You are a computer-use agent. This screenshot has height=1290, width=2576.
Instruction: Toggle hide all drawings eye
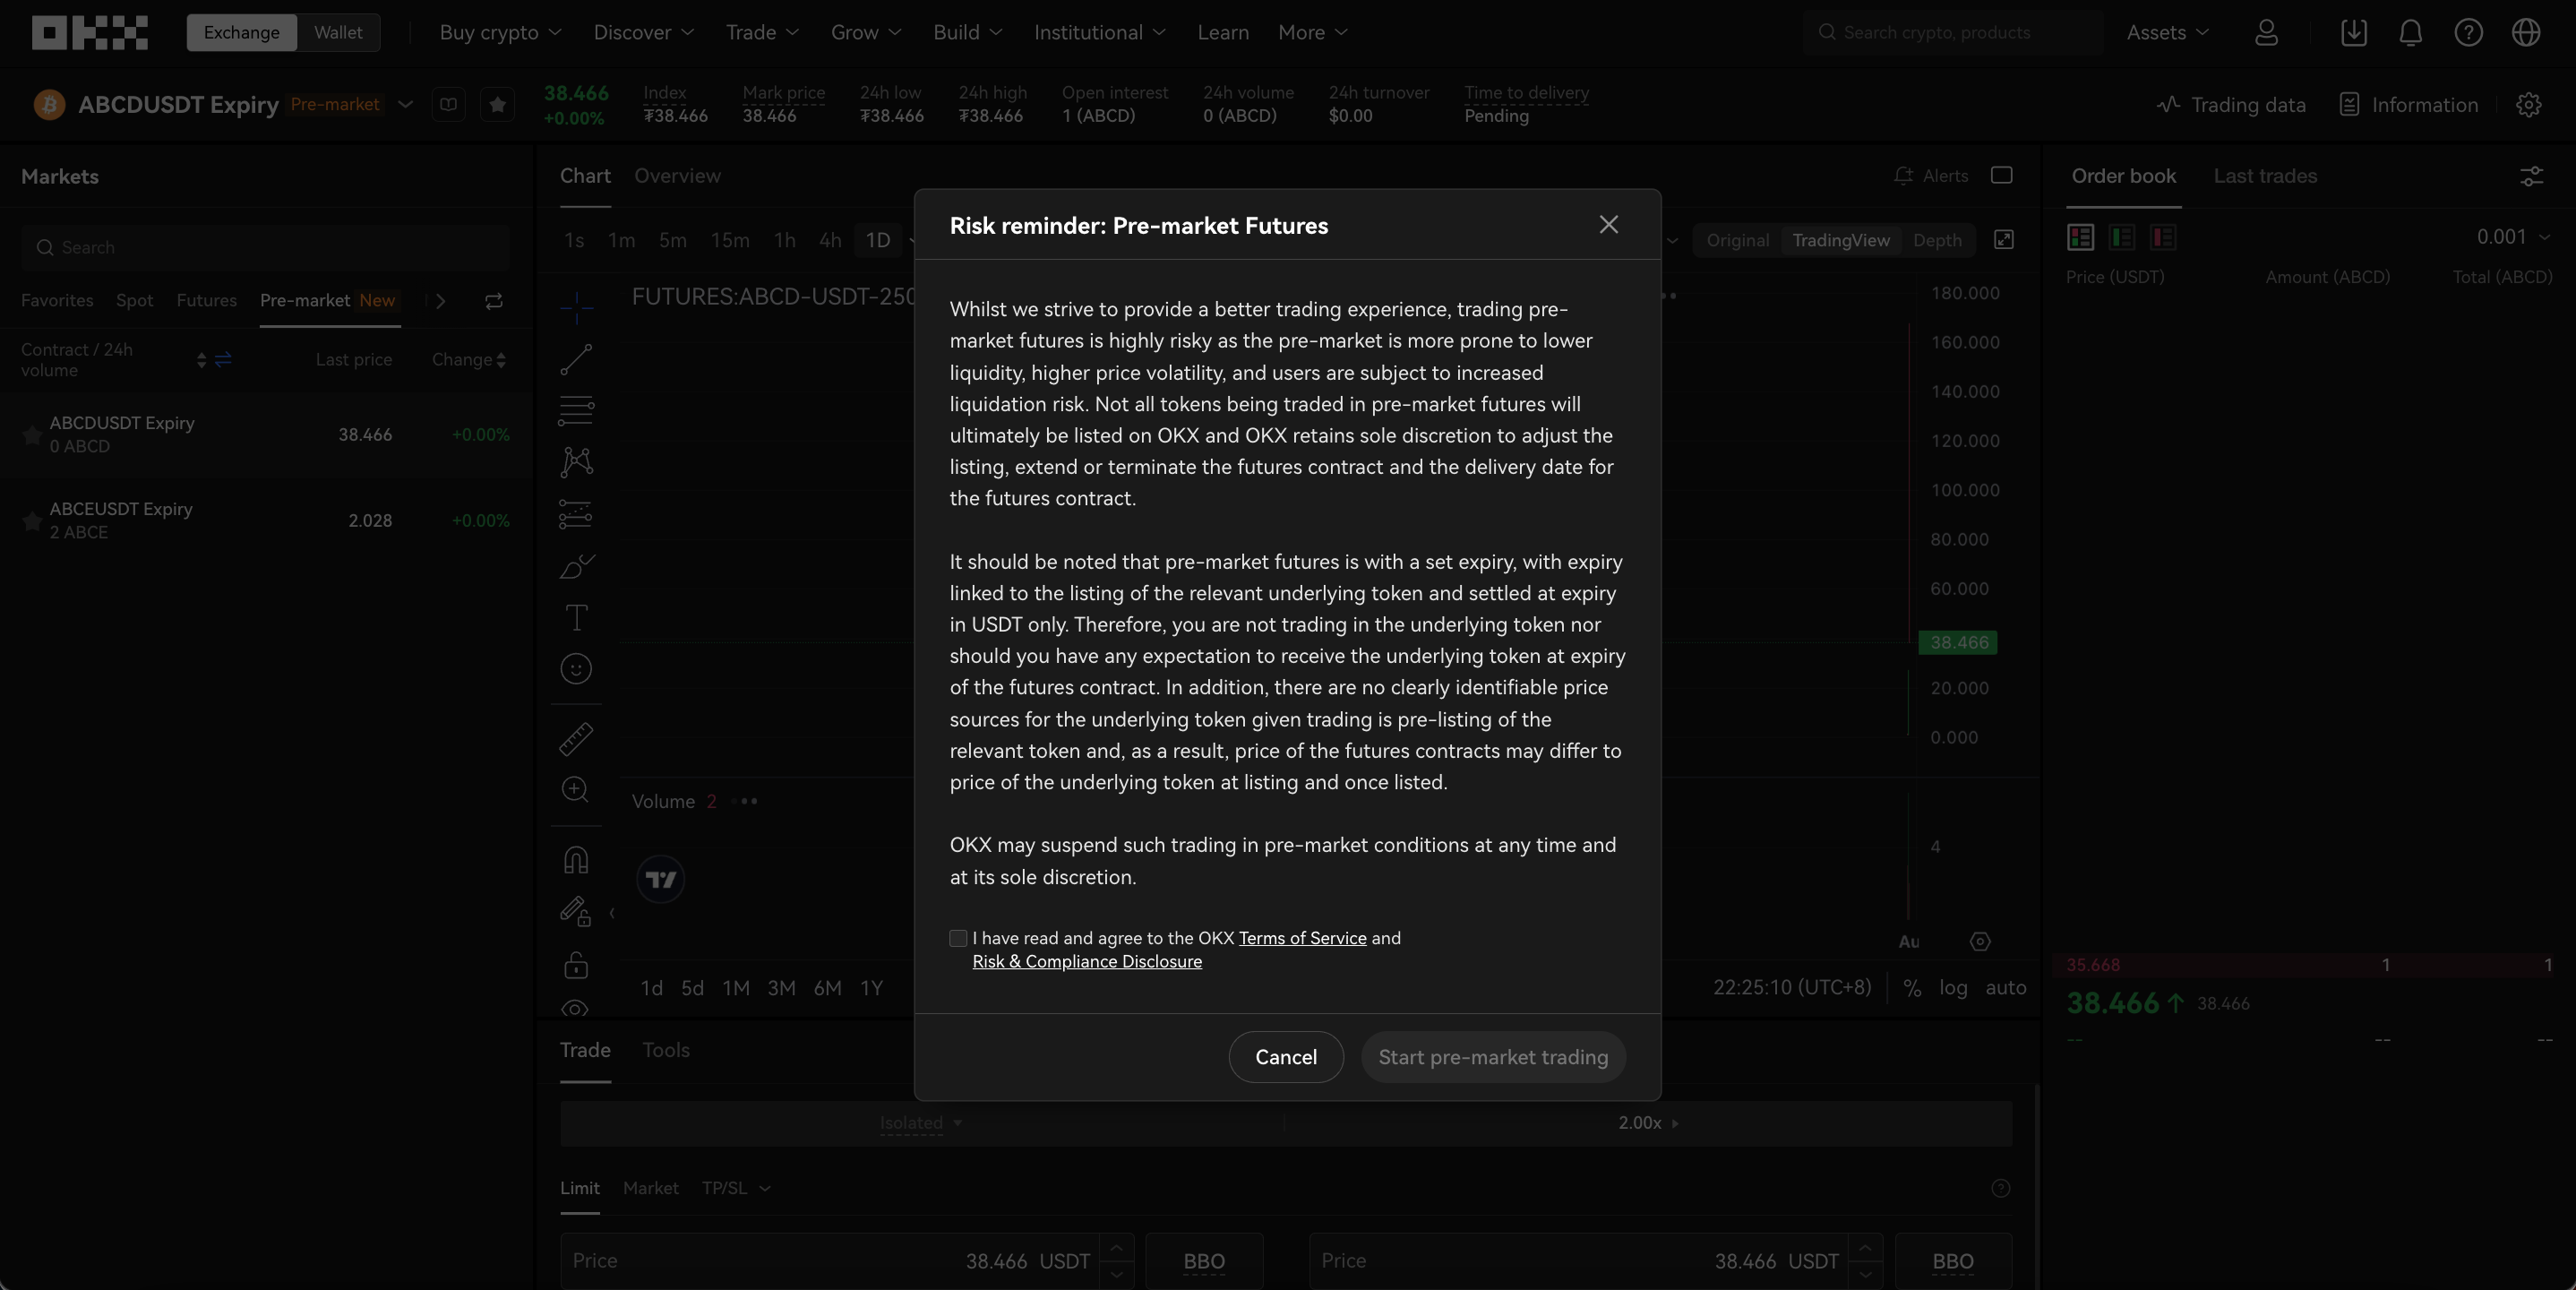[576, 1008]
